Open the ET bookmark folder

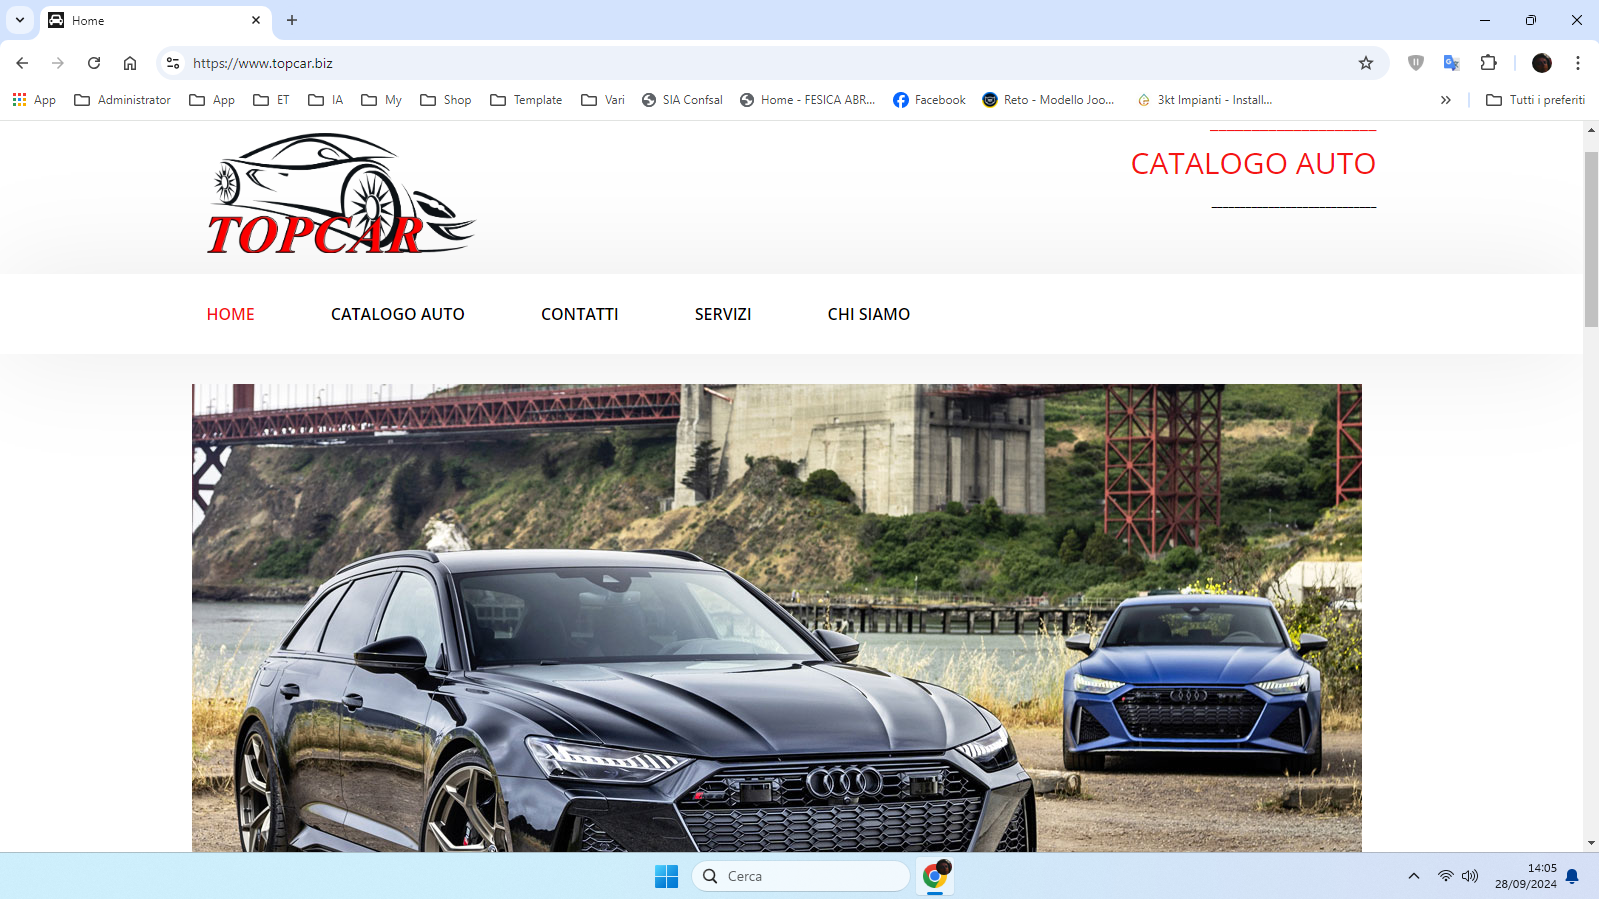coord(271,100)
